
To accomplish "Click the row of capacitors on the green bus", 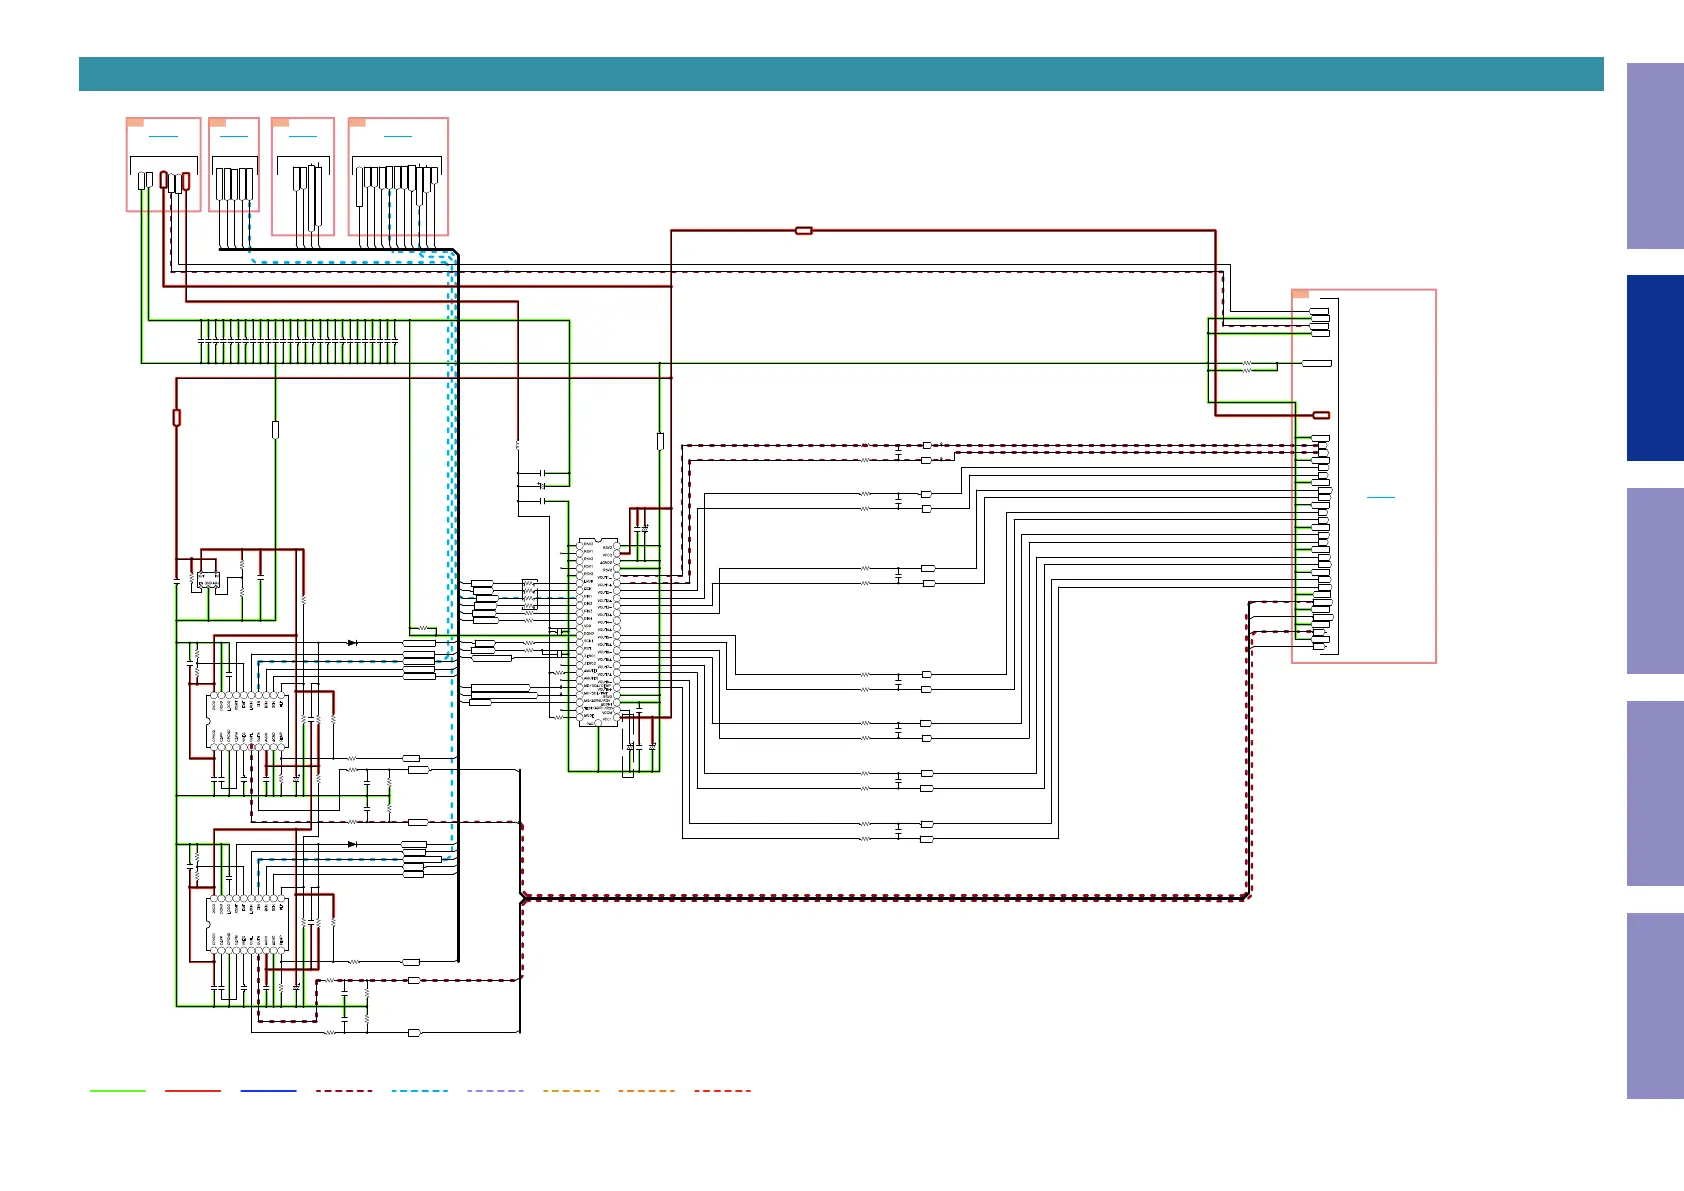I will pos(299,342).
